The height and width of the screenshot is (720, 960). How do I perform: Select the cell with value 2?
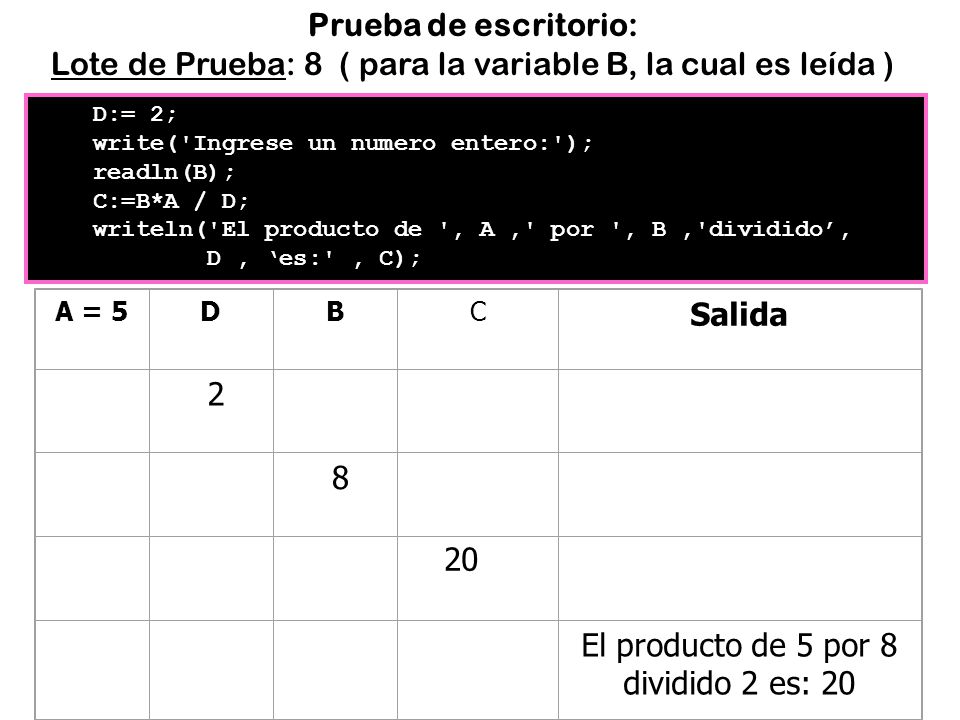211,411
